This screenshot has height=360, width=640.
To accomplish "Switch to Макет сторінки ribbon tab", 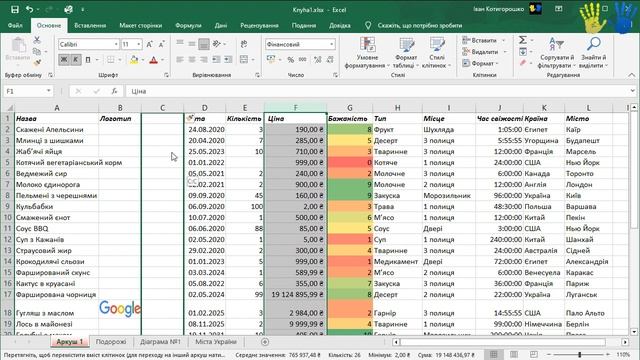I will (140, 25).
